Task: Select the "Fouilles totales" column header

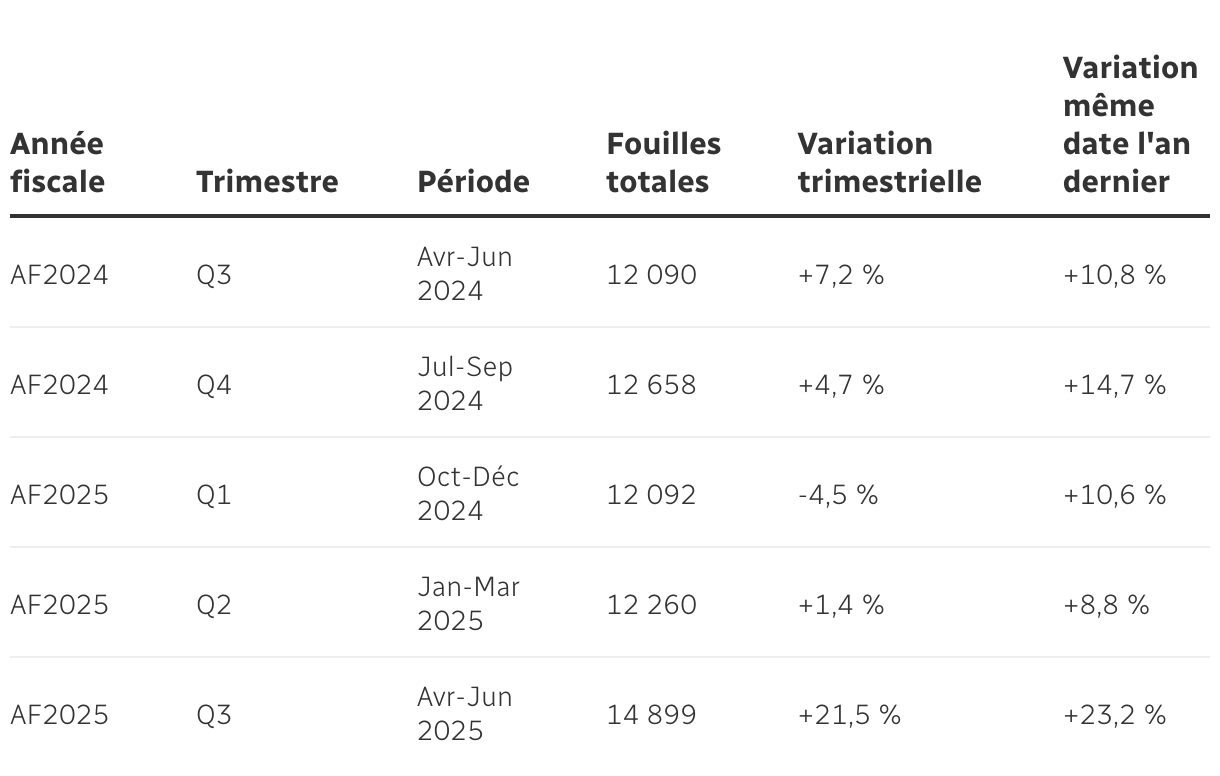Action: [663, 163]
